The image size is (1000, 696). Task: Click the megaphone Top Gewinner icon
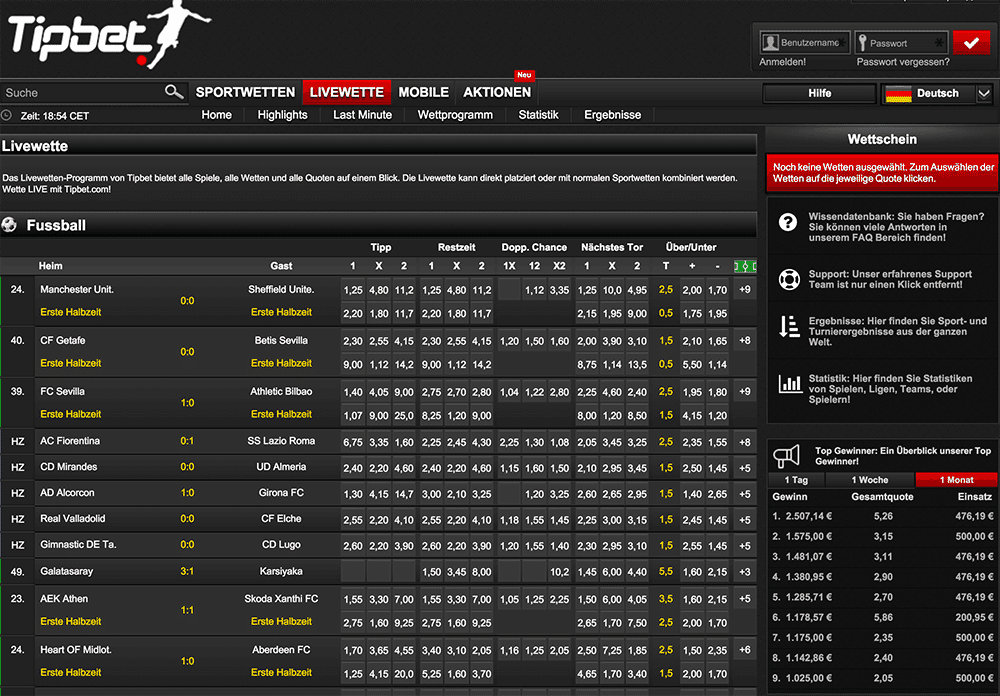point(786,455)
